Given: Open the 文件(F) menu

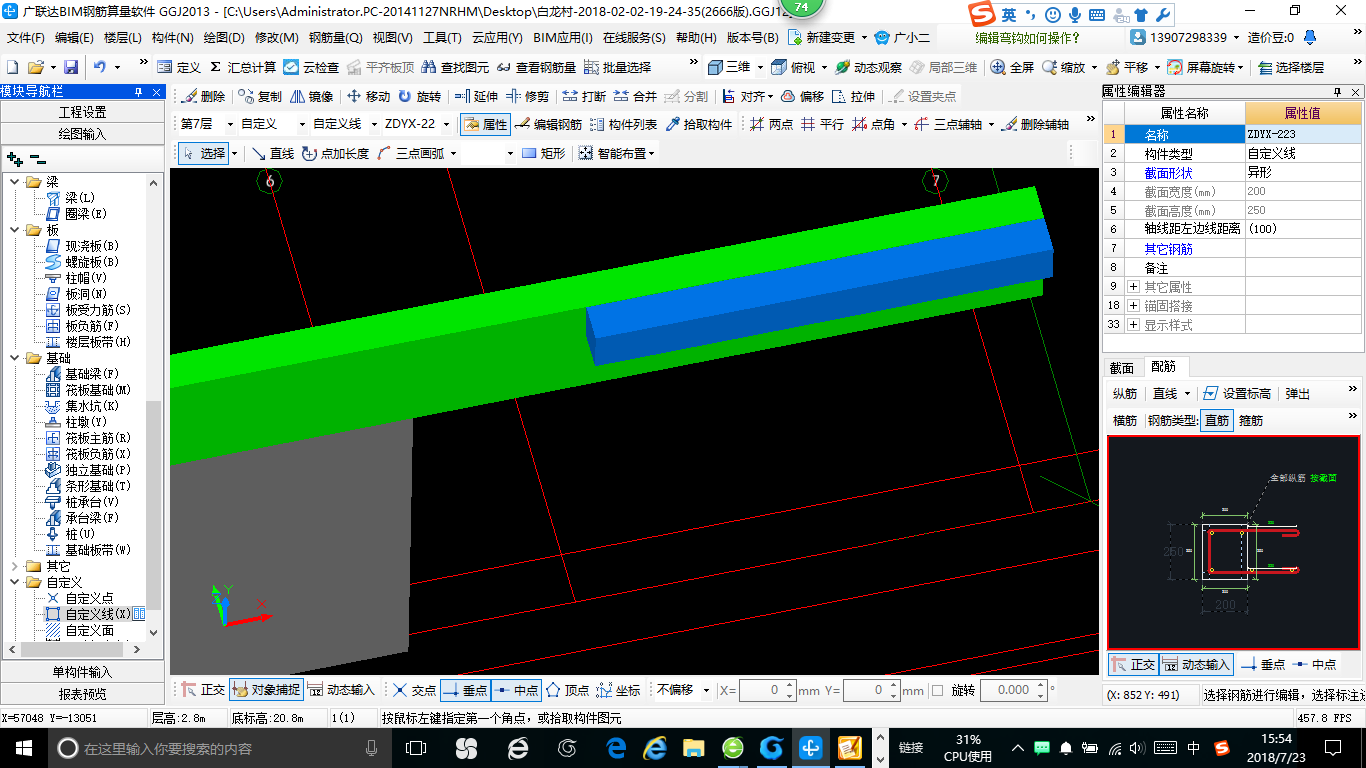Looking at the screenshot, I should click(x=26, y=38).
